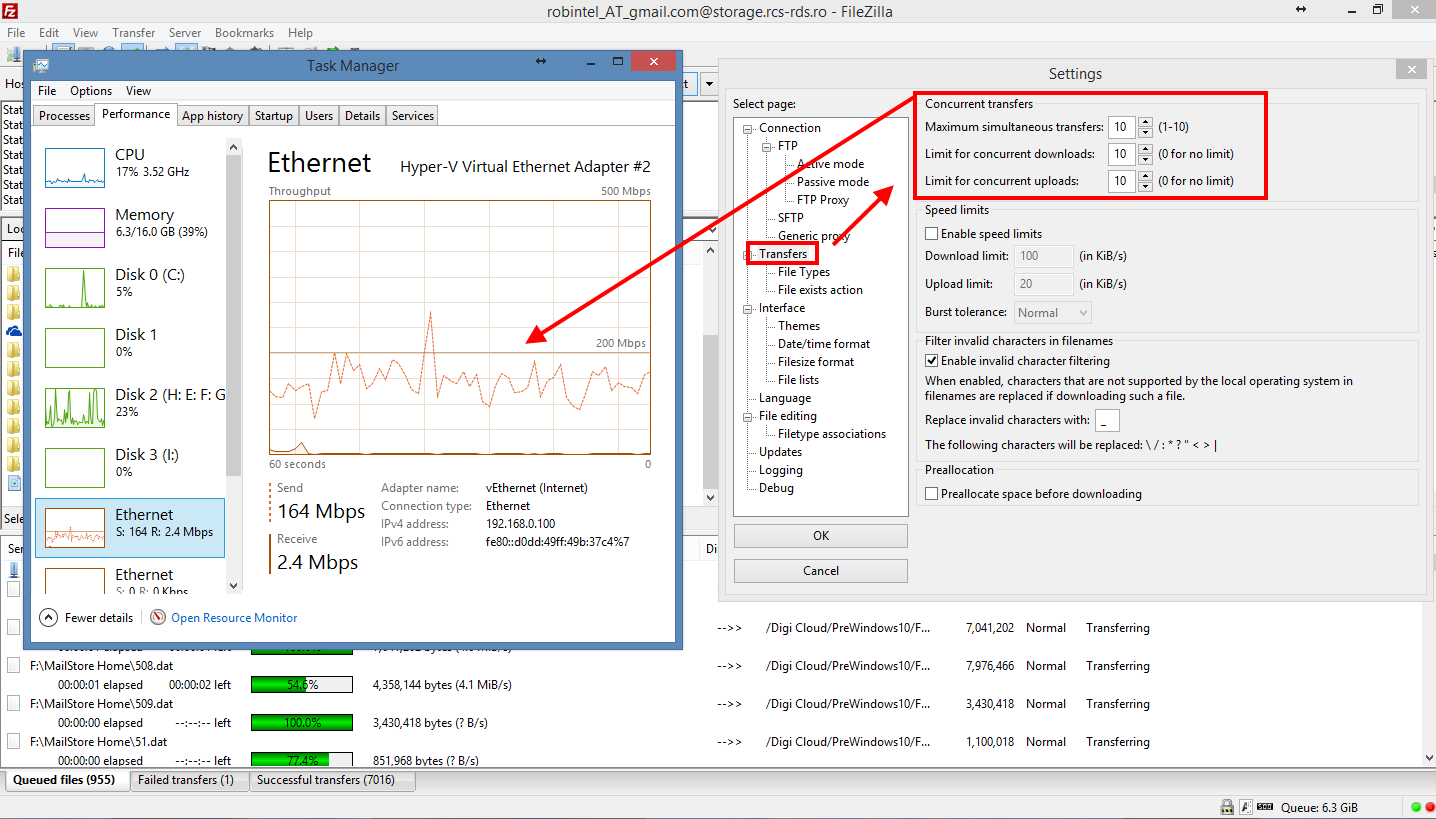1436x819 pixels.
Task: Click the Task Manager window icon
Action: click(x=41, y=66)
